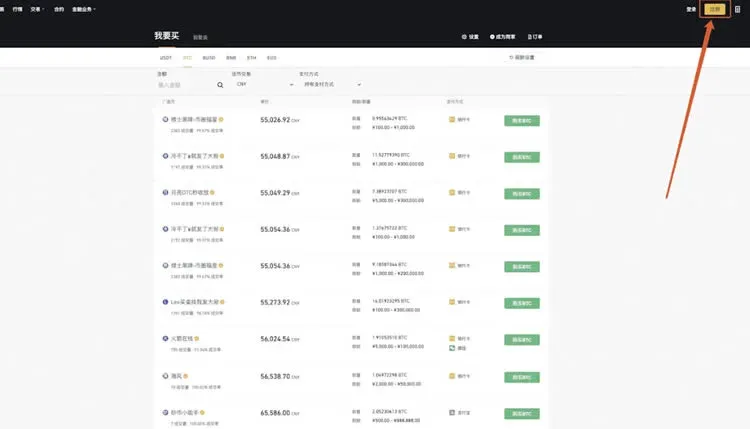Buy BTC from the 55,273.92 CNY offer
This screenshot has height=429, width=750.
(x=522, y=303)
